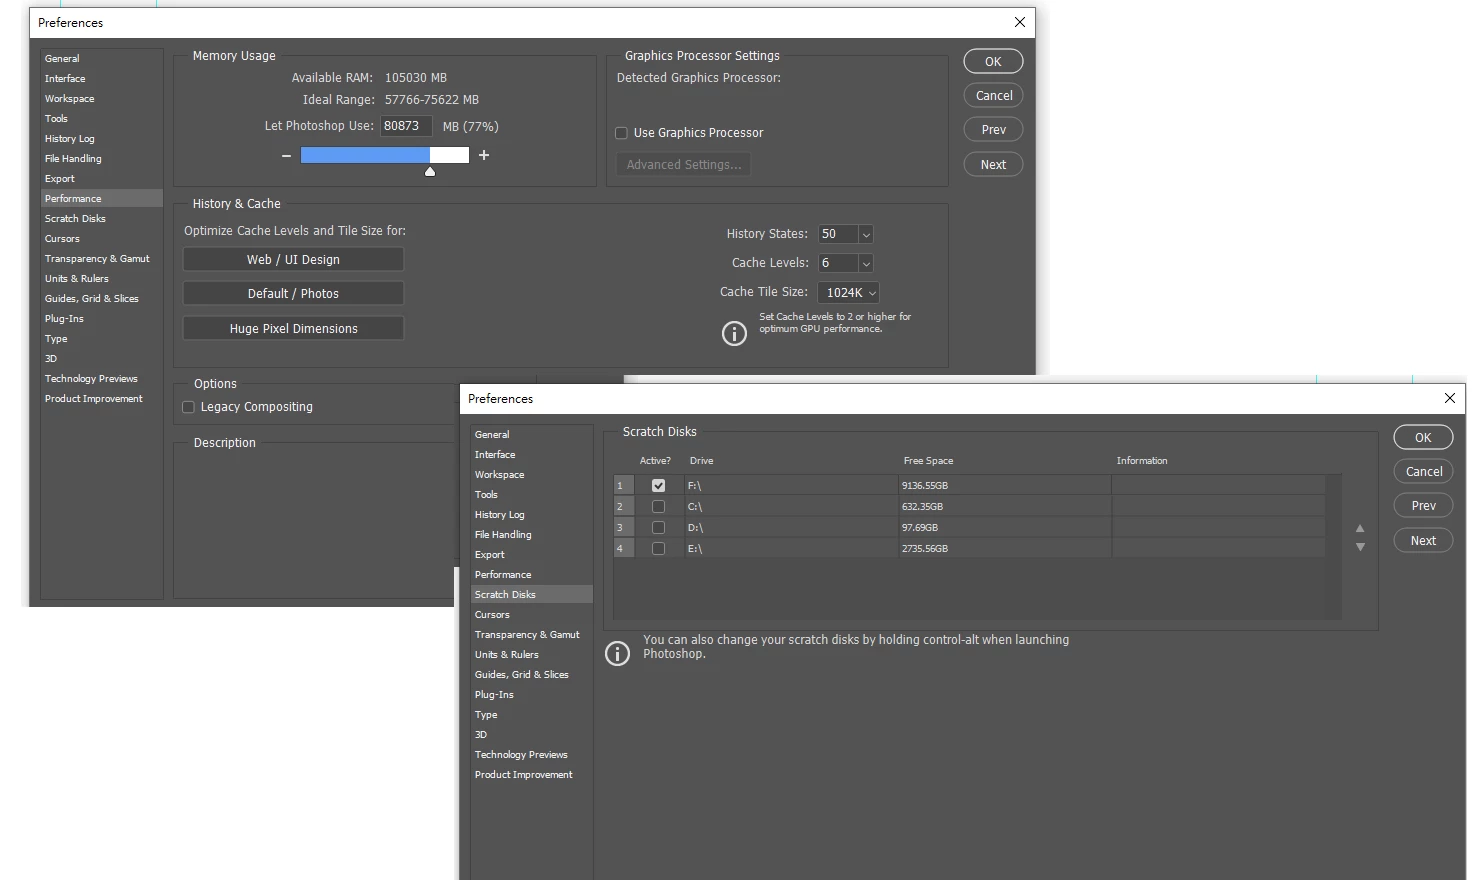The width and height of the screenshot is (1478, 880).
Task: Choose Huge Pixel Dimensions cache preset
Action: pos(293,329)
